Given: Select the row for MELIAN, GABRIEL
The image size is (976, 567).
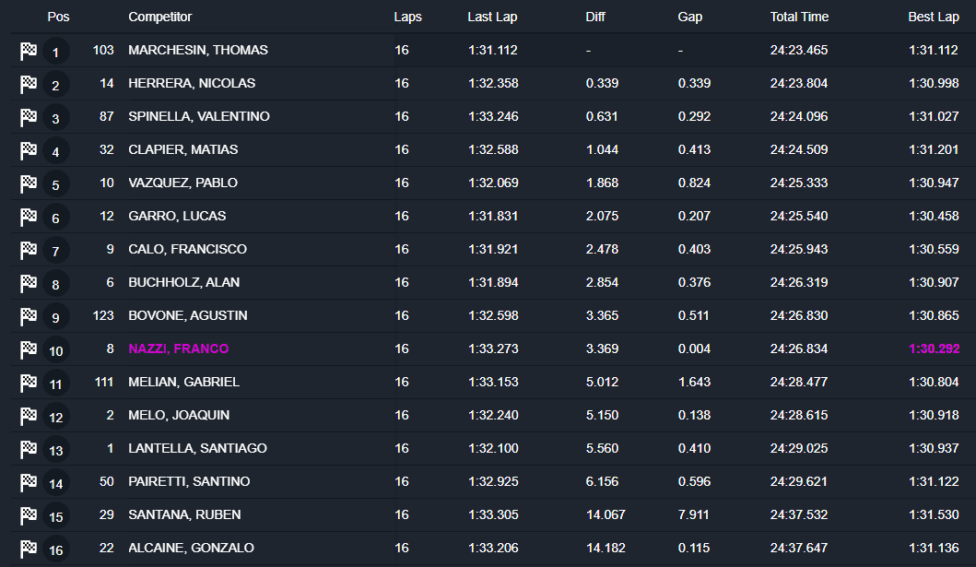Looking at the screenshot, I should [184, 382].
